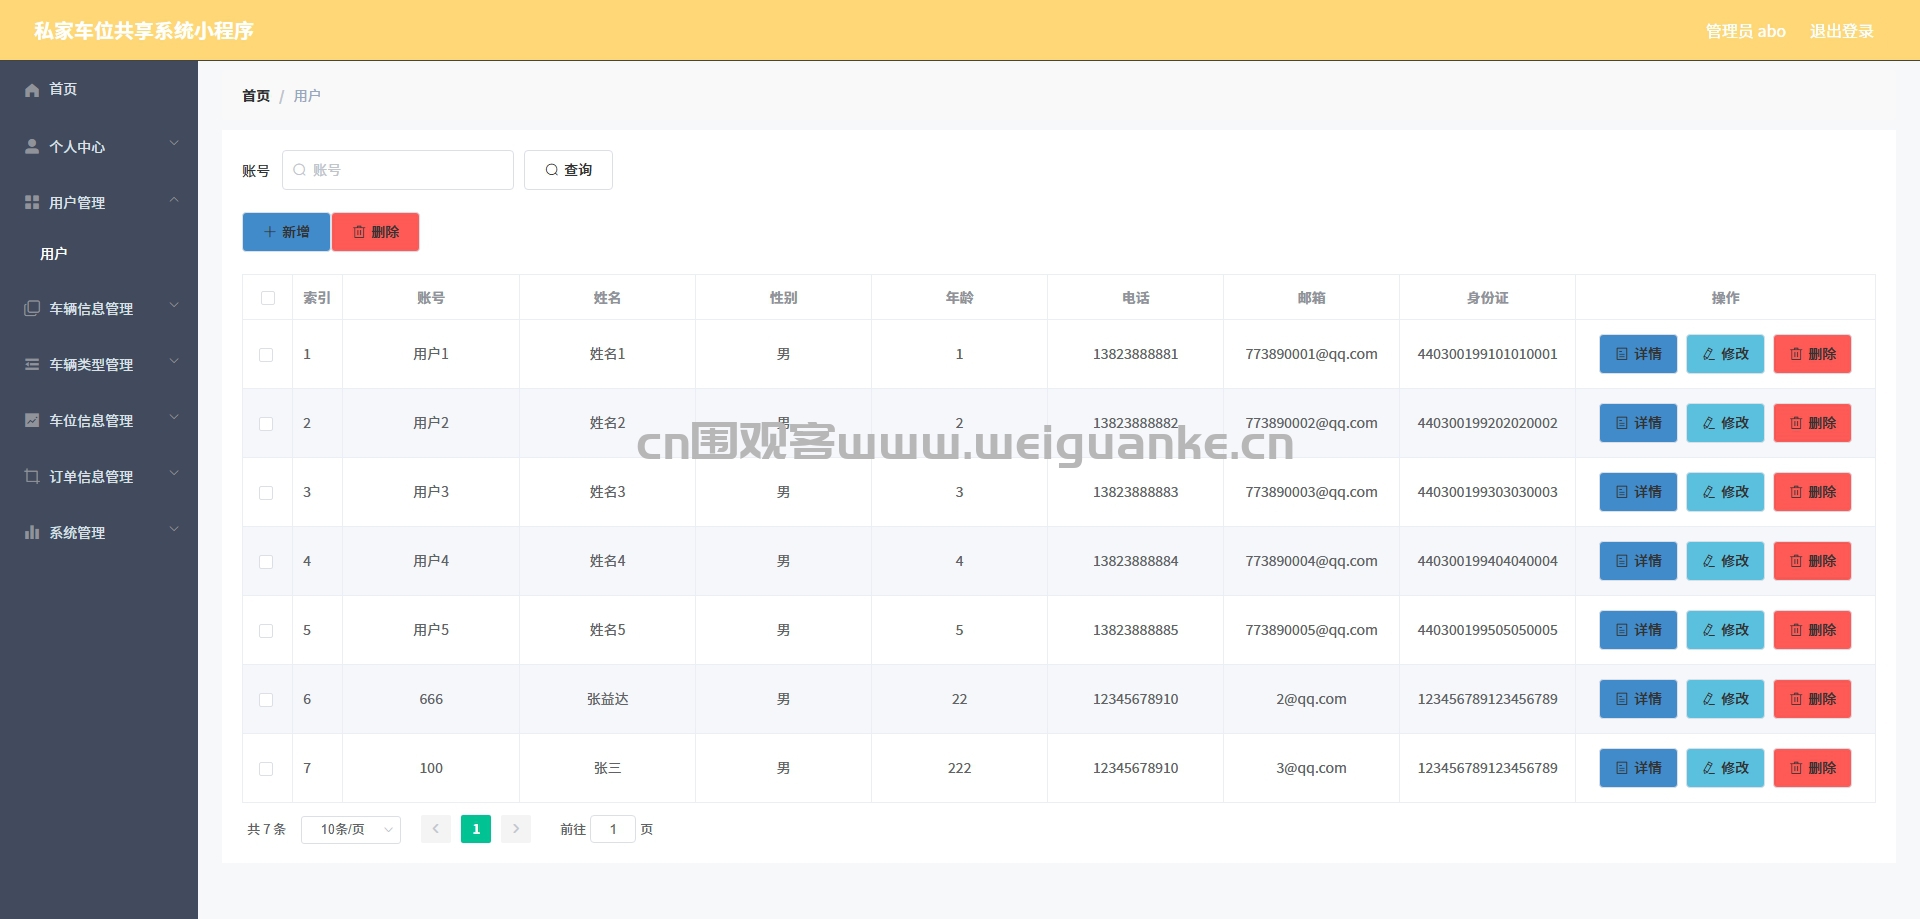Check the checkbox for row 用户2
Screen dimensions: 1920x919
tap(266, 424)
